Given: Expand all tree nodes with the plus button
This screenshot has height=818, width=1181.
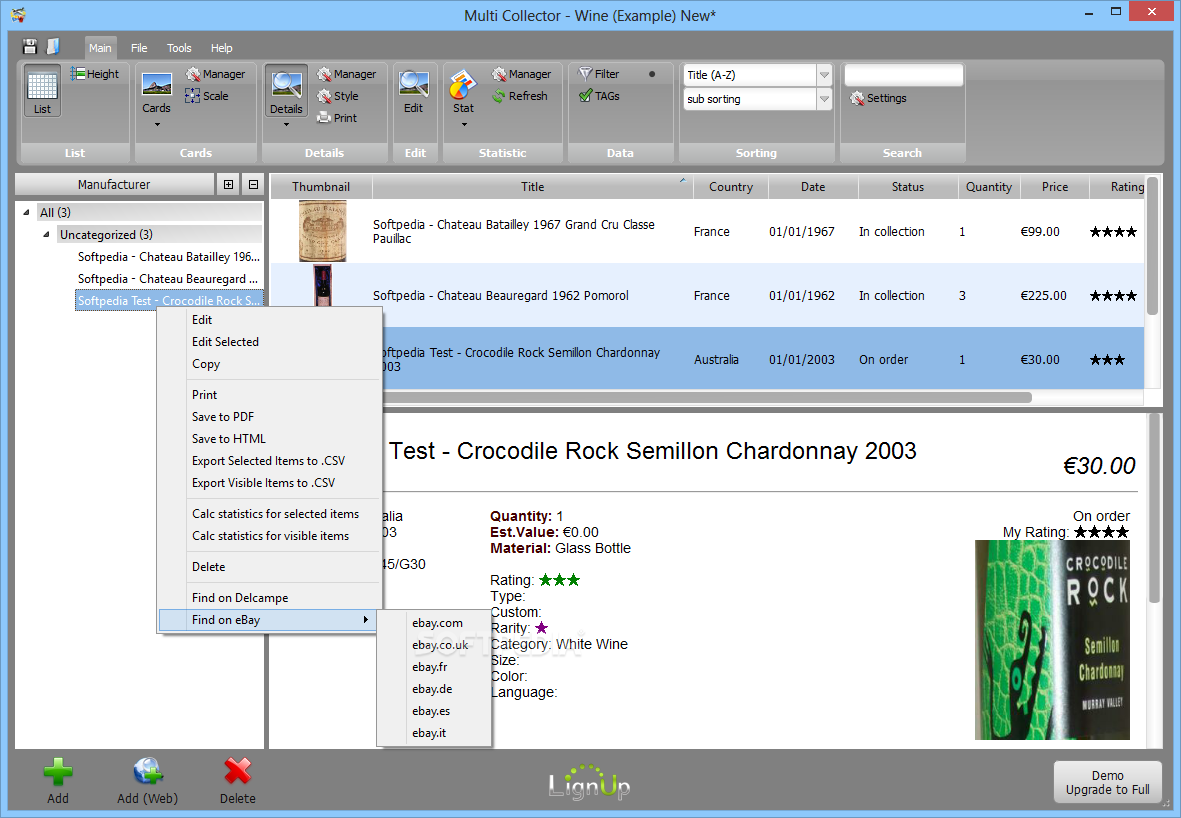Looking at the screenshot, I should (229, 184).
